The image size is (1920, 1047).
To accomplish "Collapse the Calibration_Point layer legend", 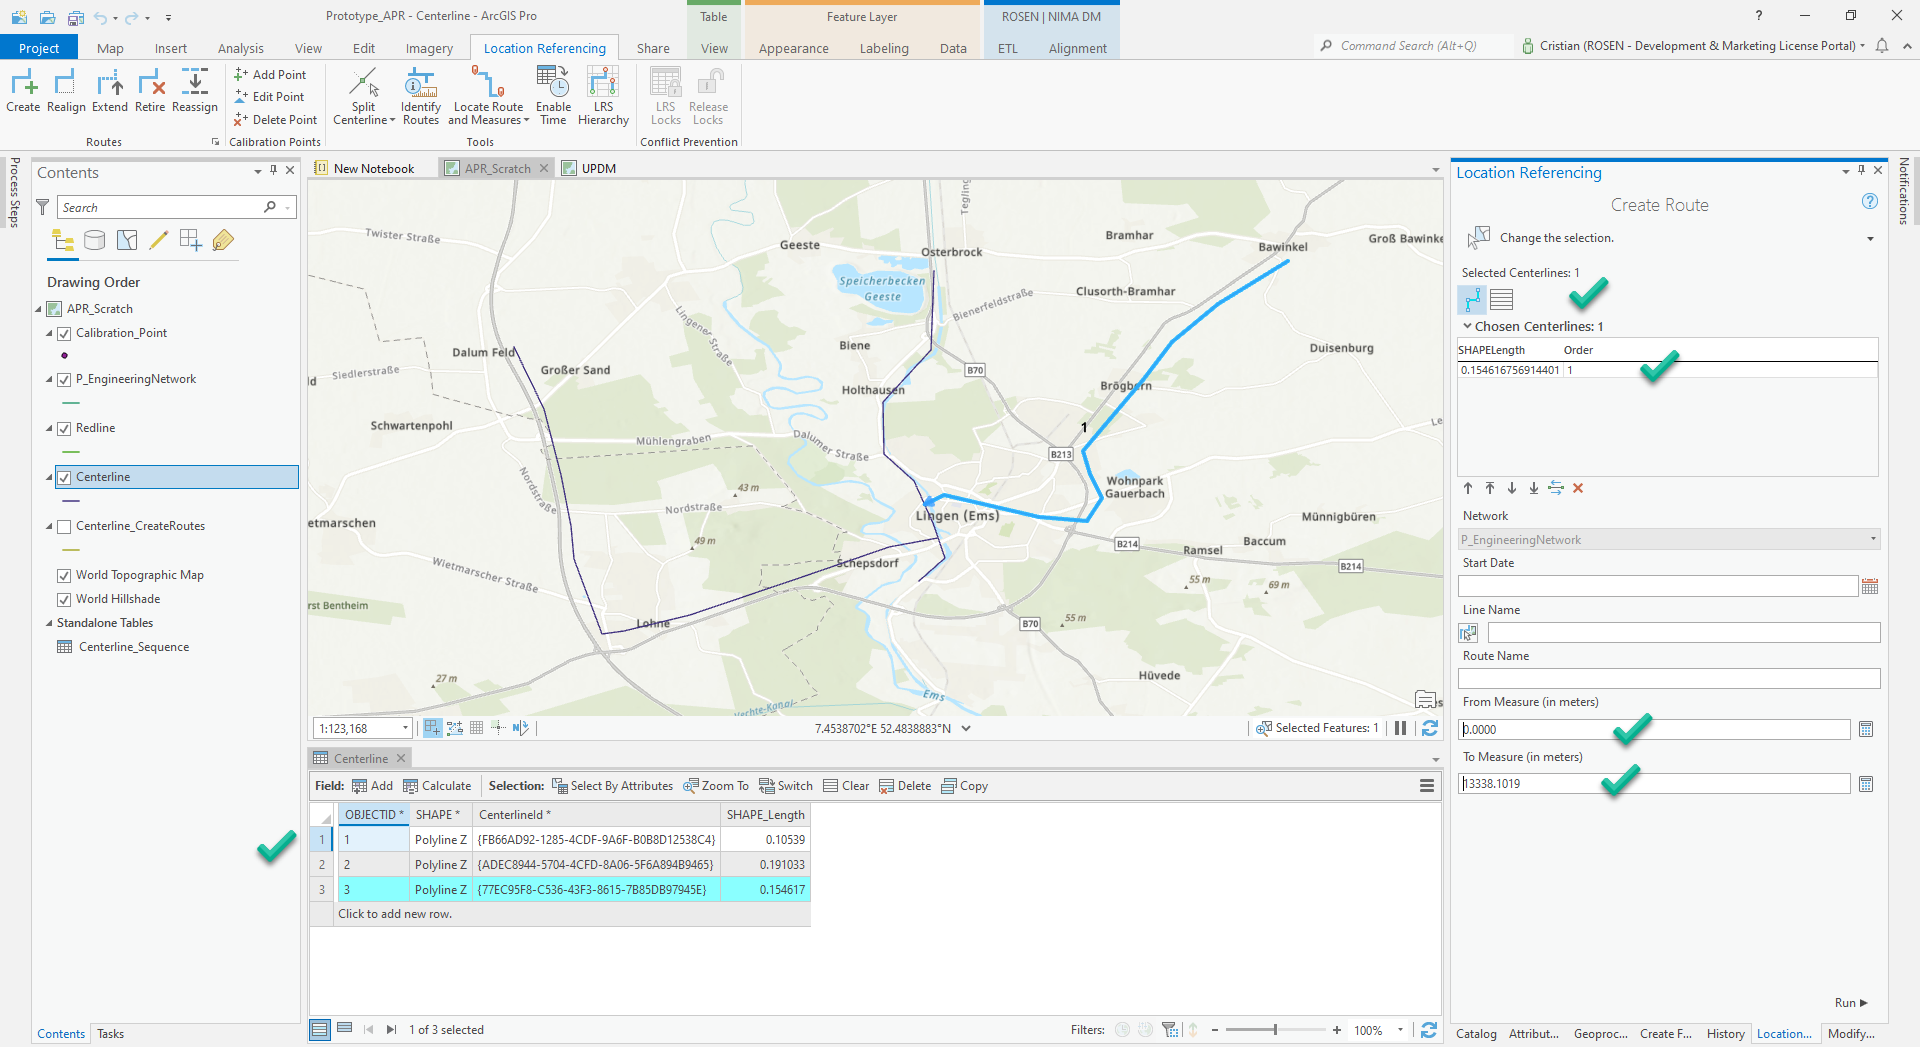I will [48, 333].
